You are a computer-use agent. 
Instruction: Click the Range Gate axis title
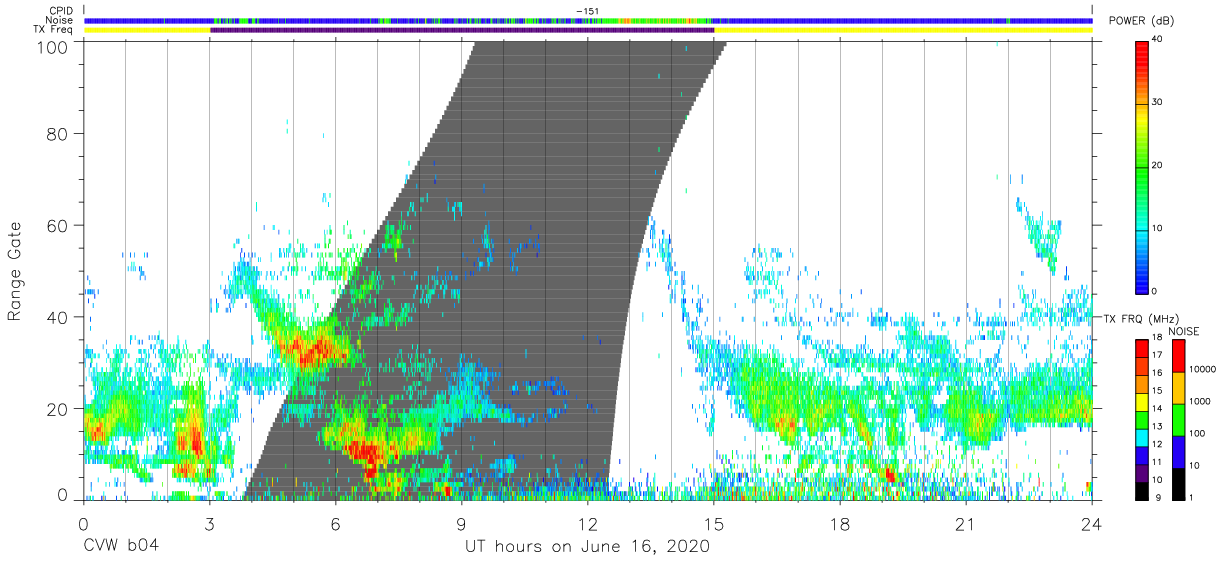[x=15, y=271]
